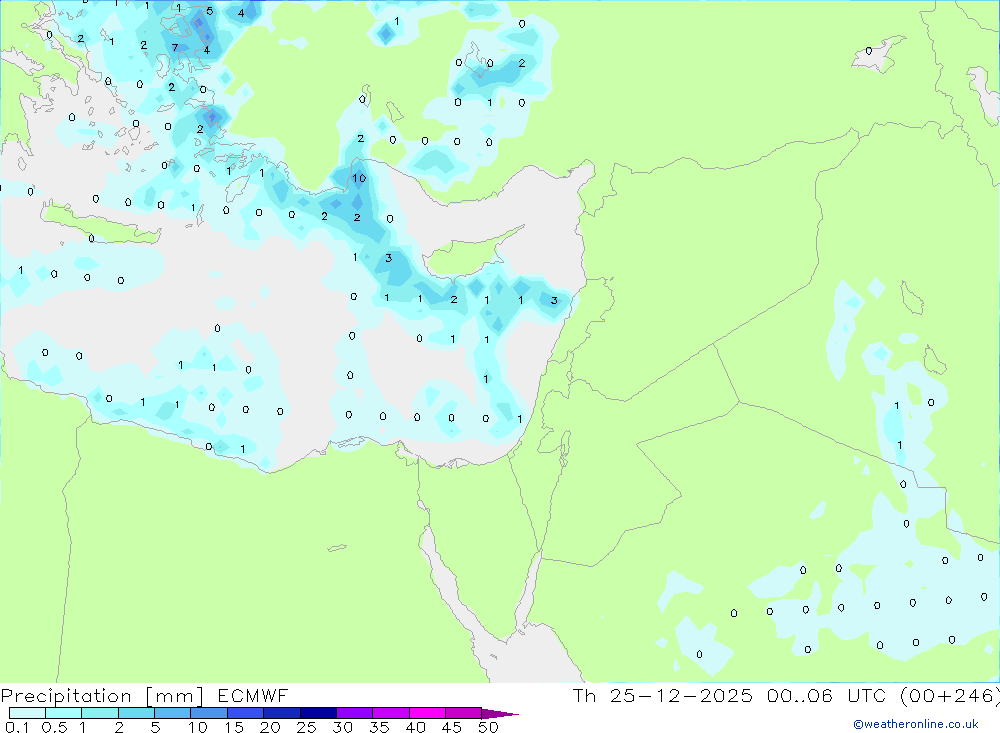Viewport: 1000px width, 733px height.
Task: Select the '15' legend scale label
Action: click(233, 727)
